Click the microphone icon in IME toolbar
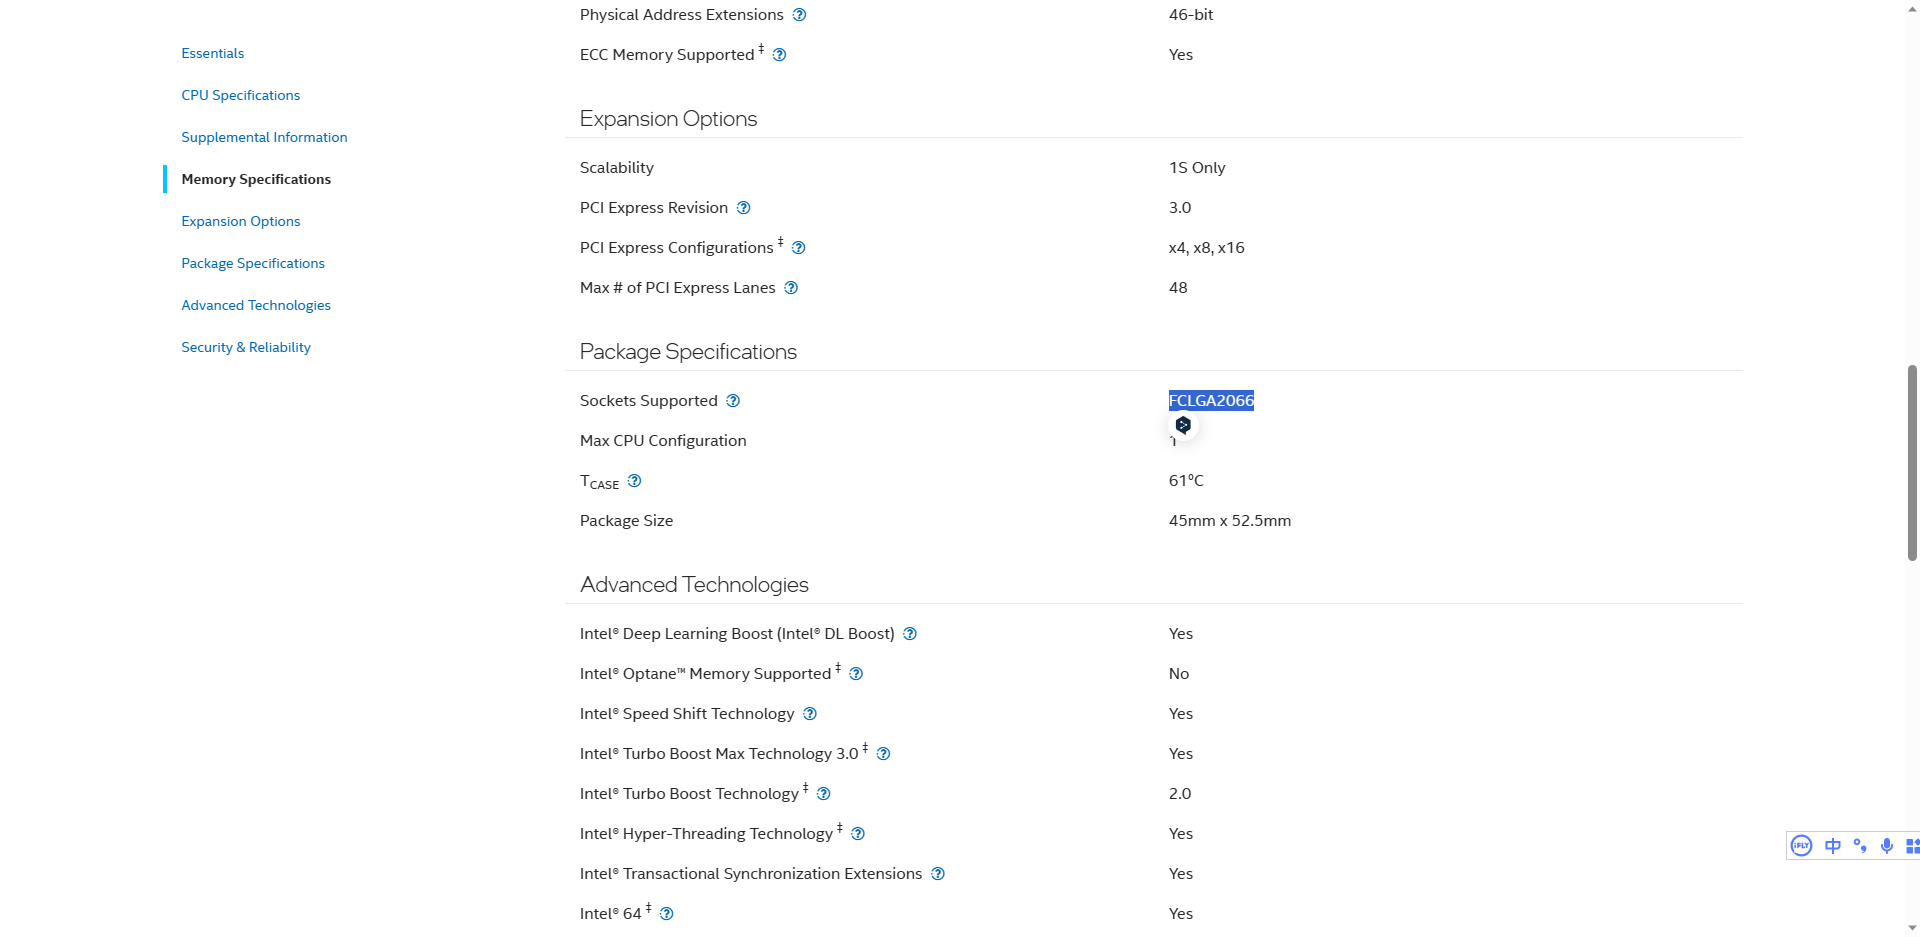This screenshot has height=937, width=1920. [1887, 846]
